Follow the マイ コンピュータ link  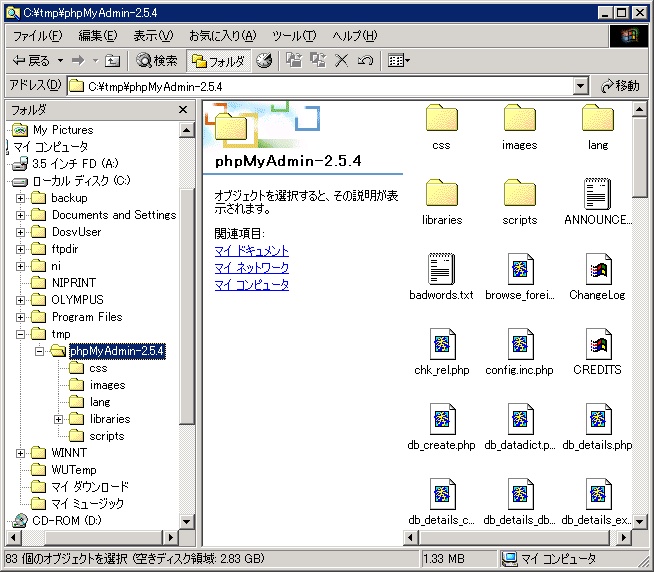coord(252,285)
